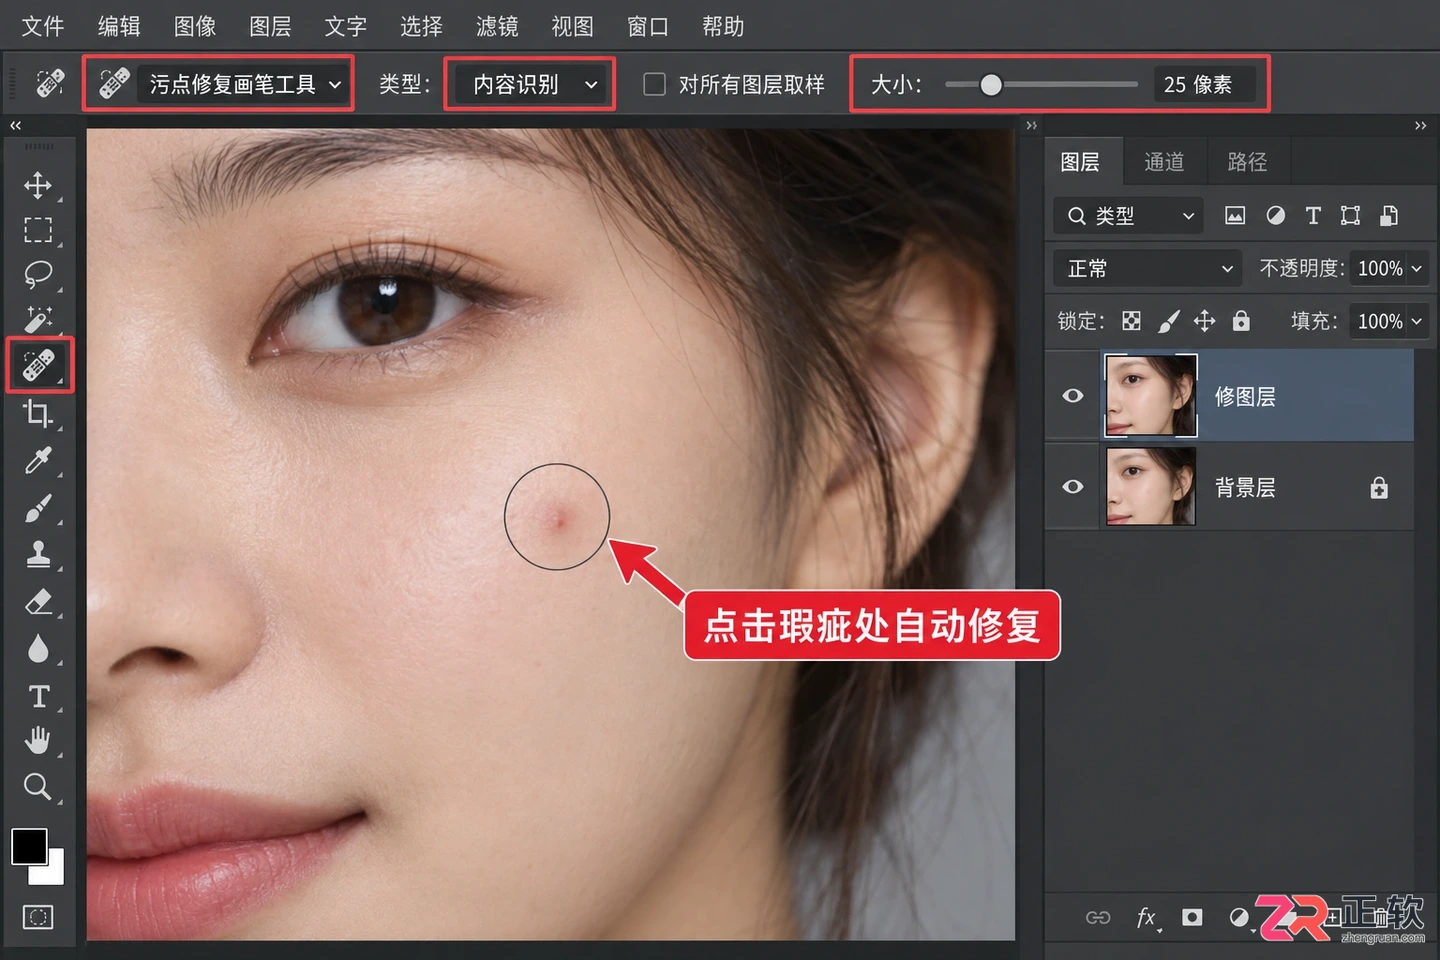Viewport: 1440px width, 960px height.
Task: Enable 对所有图层取样 checkbox
Action: [654, 84]
